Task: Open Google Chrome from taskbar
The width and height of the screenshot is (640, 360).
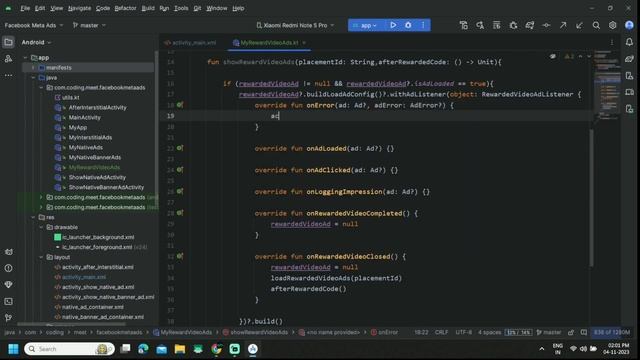Action: click(x=216, y=349)
